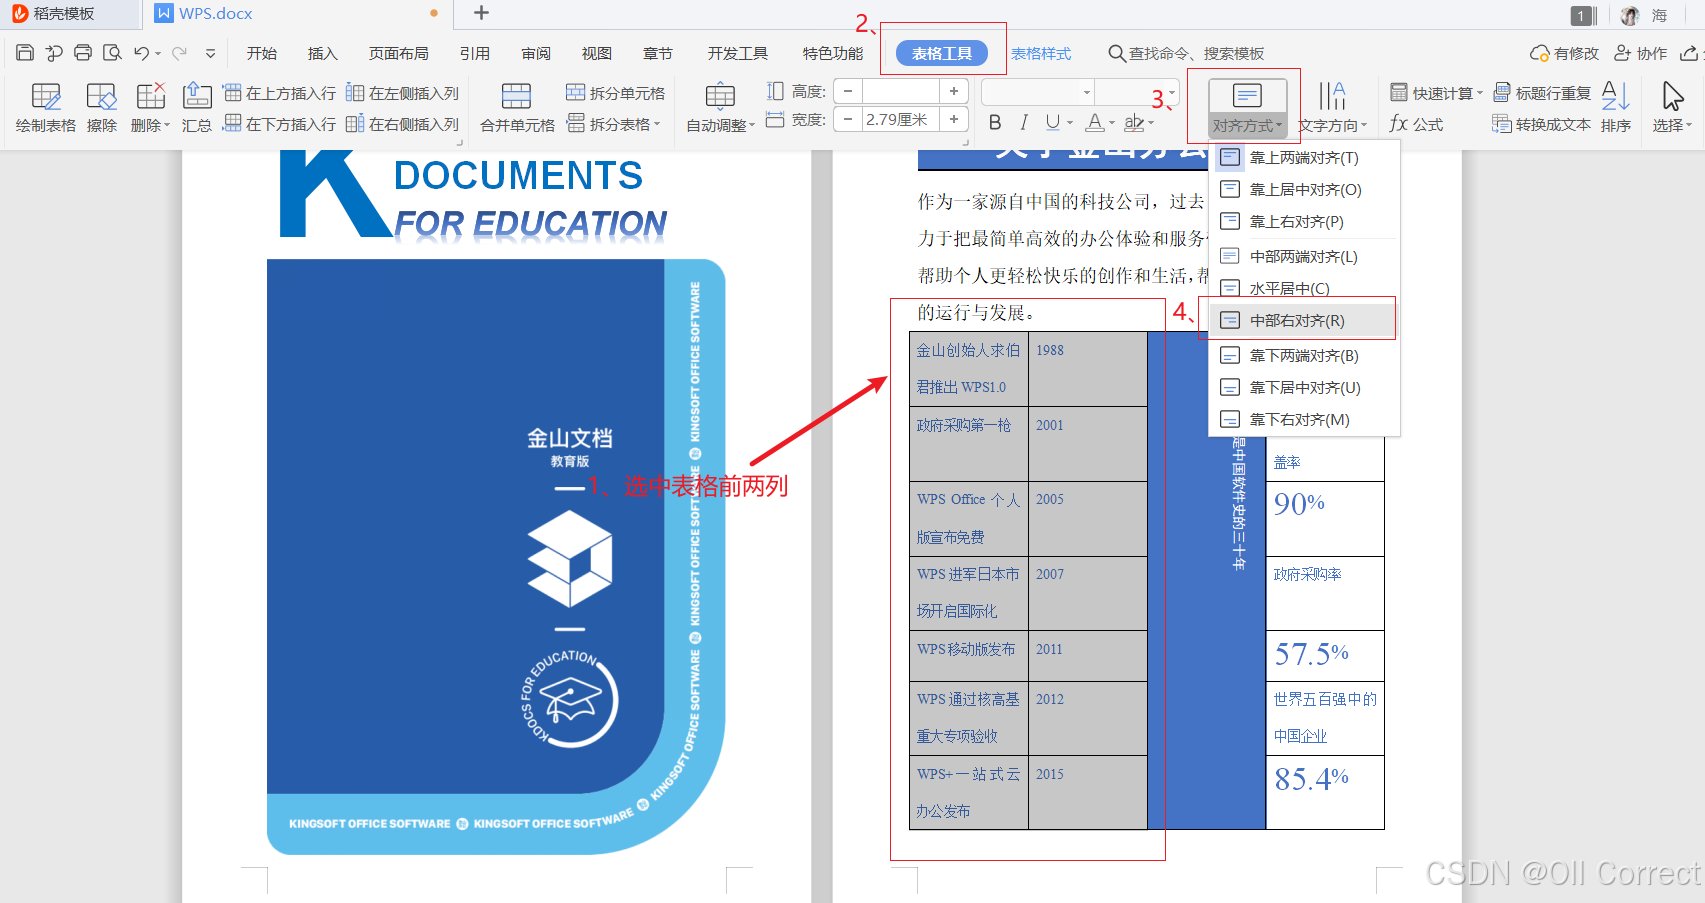Click the Print icon in quick toolbar
Viewport: 1705px width, 903px height.
(83, 53)
